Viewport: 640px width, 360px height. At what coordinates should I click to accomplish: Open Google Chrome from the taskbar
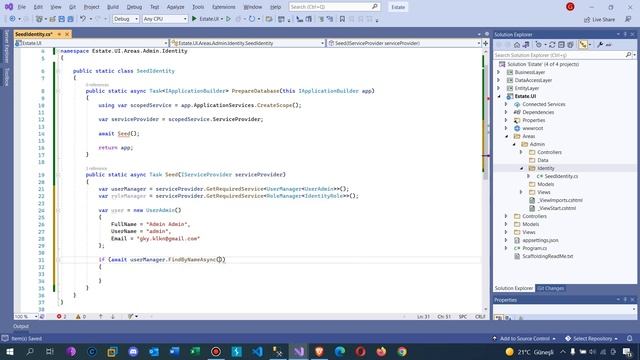(x=402, y=351)
